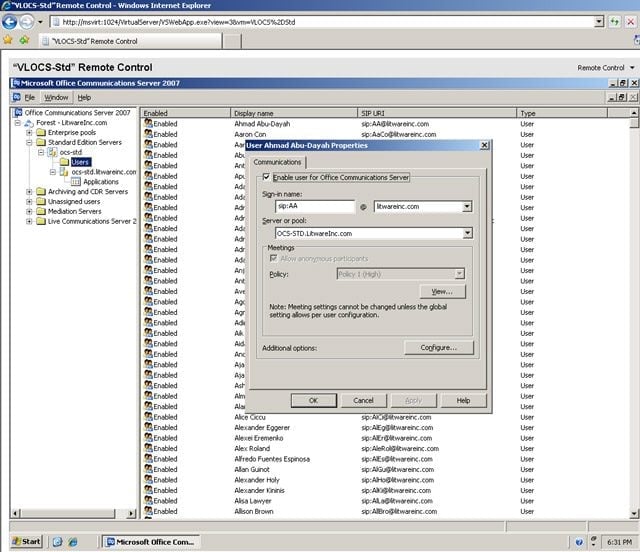This screenshot has height=552, width=640.
Task: Click the Mediation Servers folder icon
Action: click(x=40, y=211)
